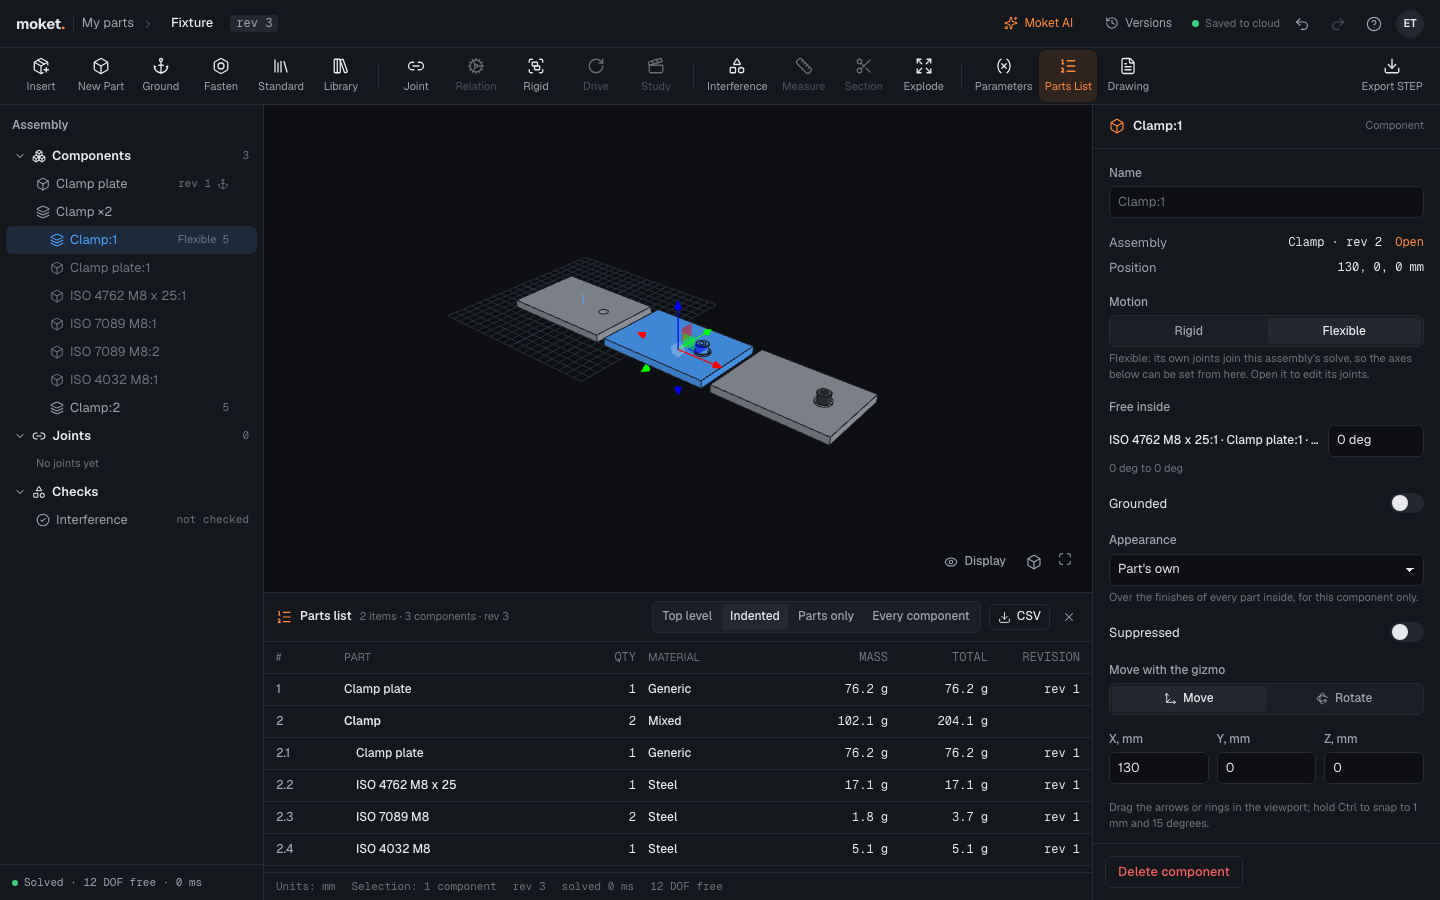Switch parts list to Parts only

[x=826, y=616]
